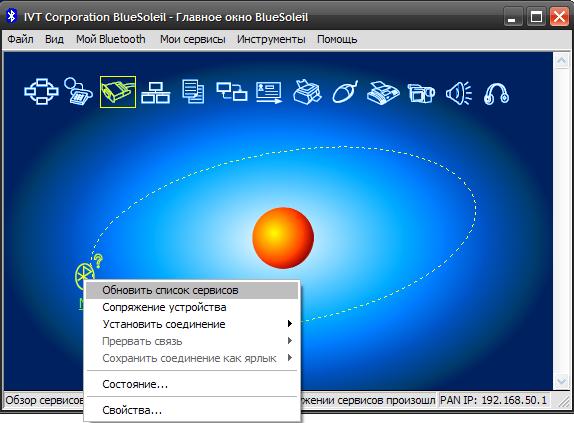
Task: Select the Dial-up Networking phone icon
Action: point(78,91)
